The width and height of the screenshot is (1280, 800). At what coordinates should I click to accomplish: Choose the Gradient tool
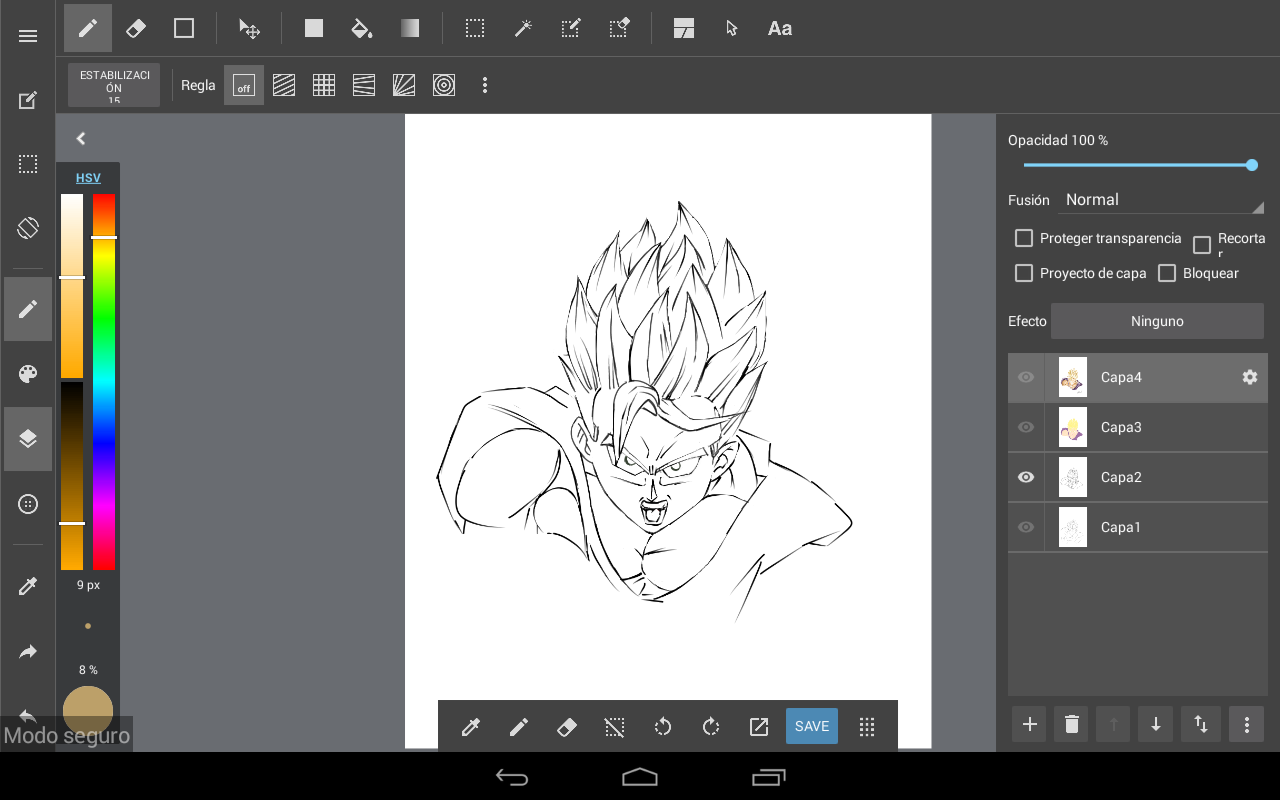410,28
